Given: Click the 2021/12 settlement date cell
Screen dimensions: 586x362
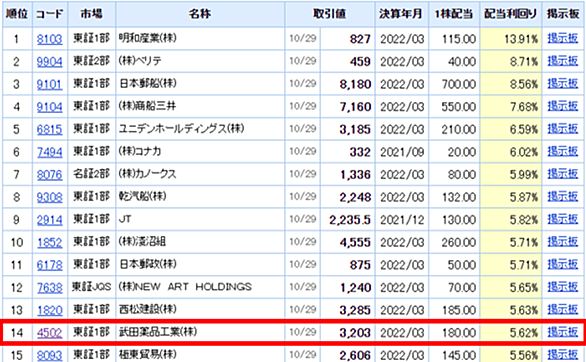Looking at the screenshot, I should 401,220.
